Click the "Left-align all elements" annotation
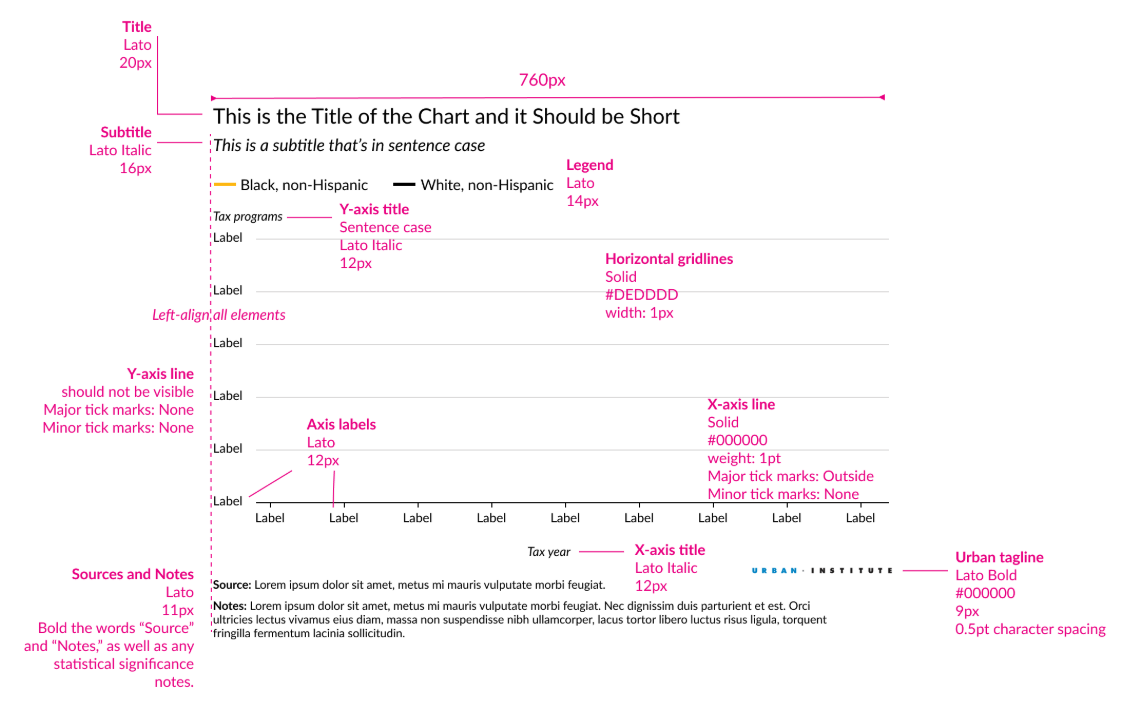1138x713 pixels. 219,315
